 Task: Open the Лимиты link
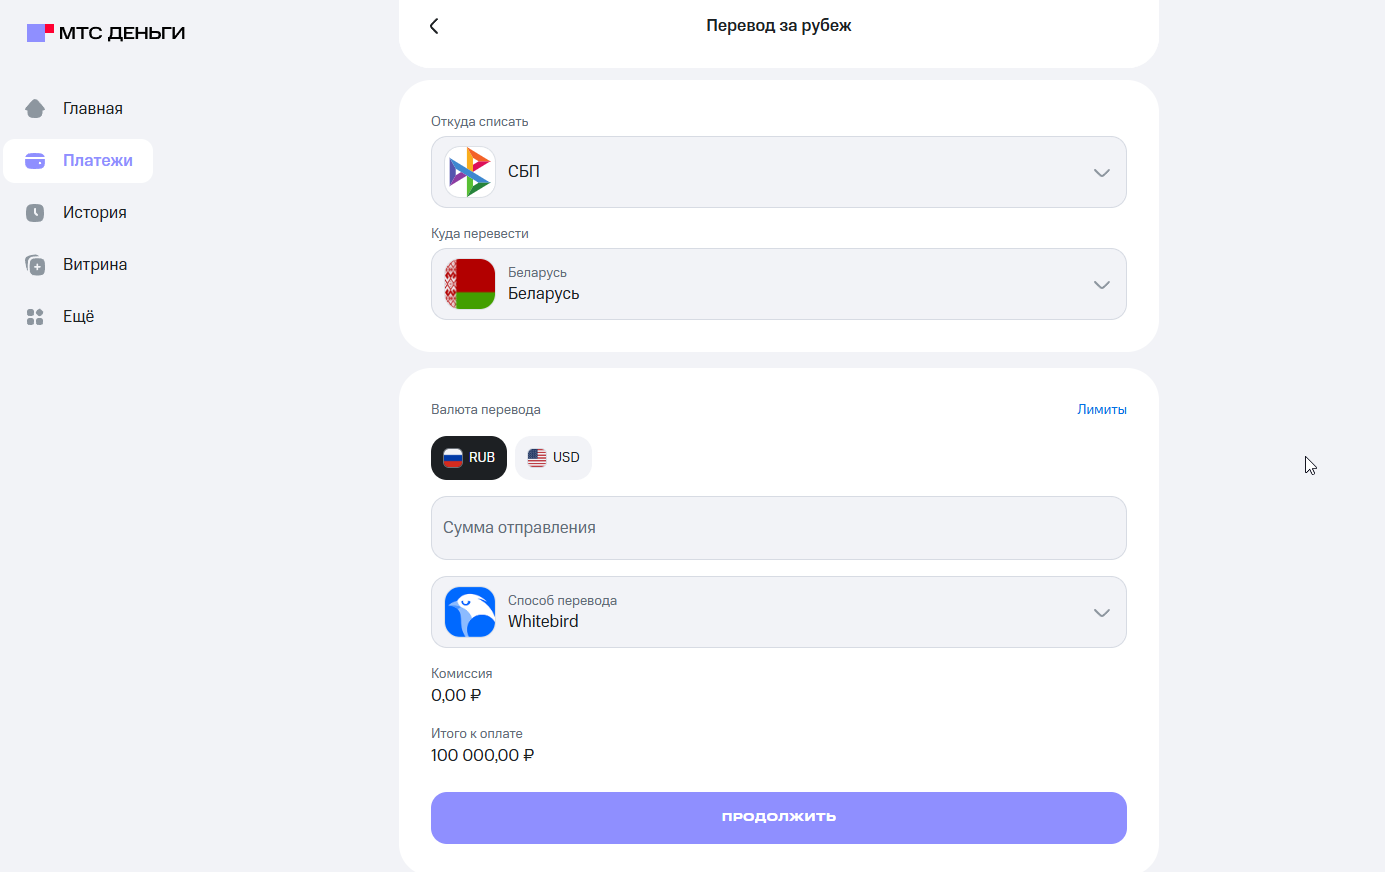(x=1101, y=409)
